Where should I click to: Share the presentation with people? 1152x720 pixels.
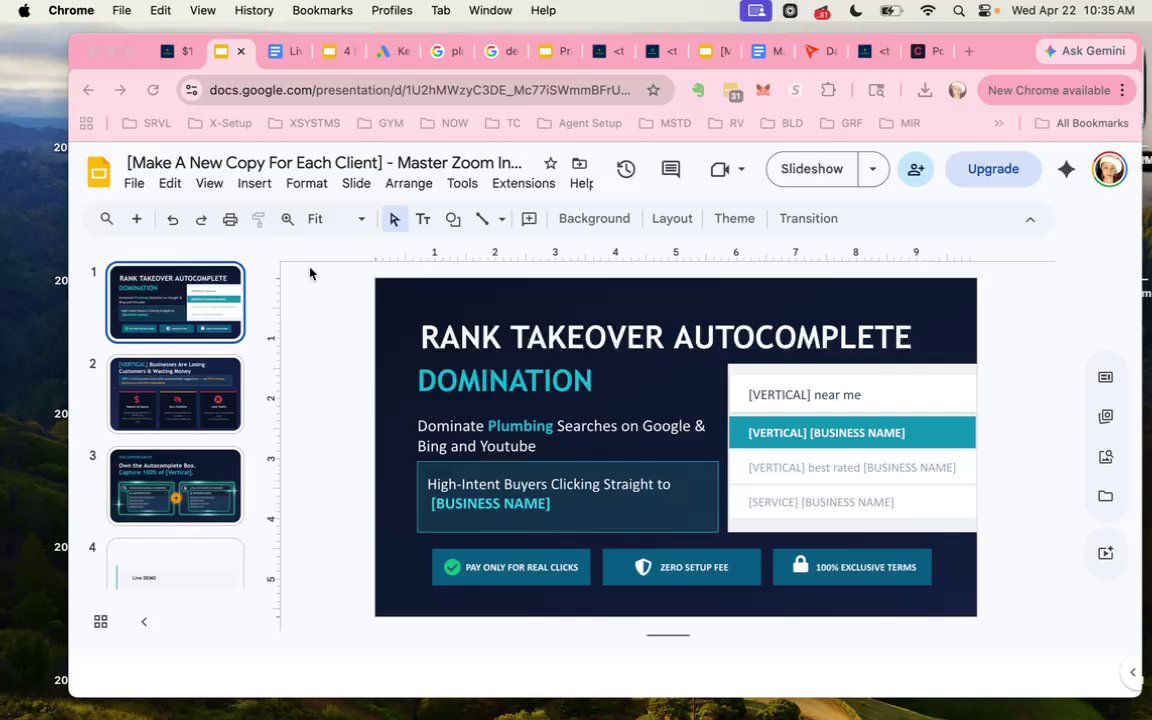915,169
